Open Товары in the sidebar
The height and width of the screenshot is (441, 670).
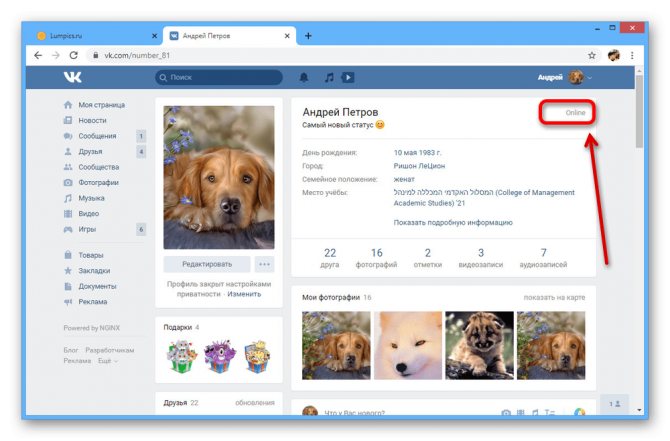point(91,255)
